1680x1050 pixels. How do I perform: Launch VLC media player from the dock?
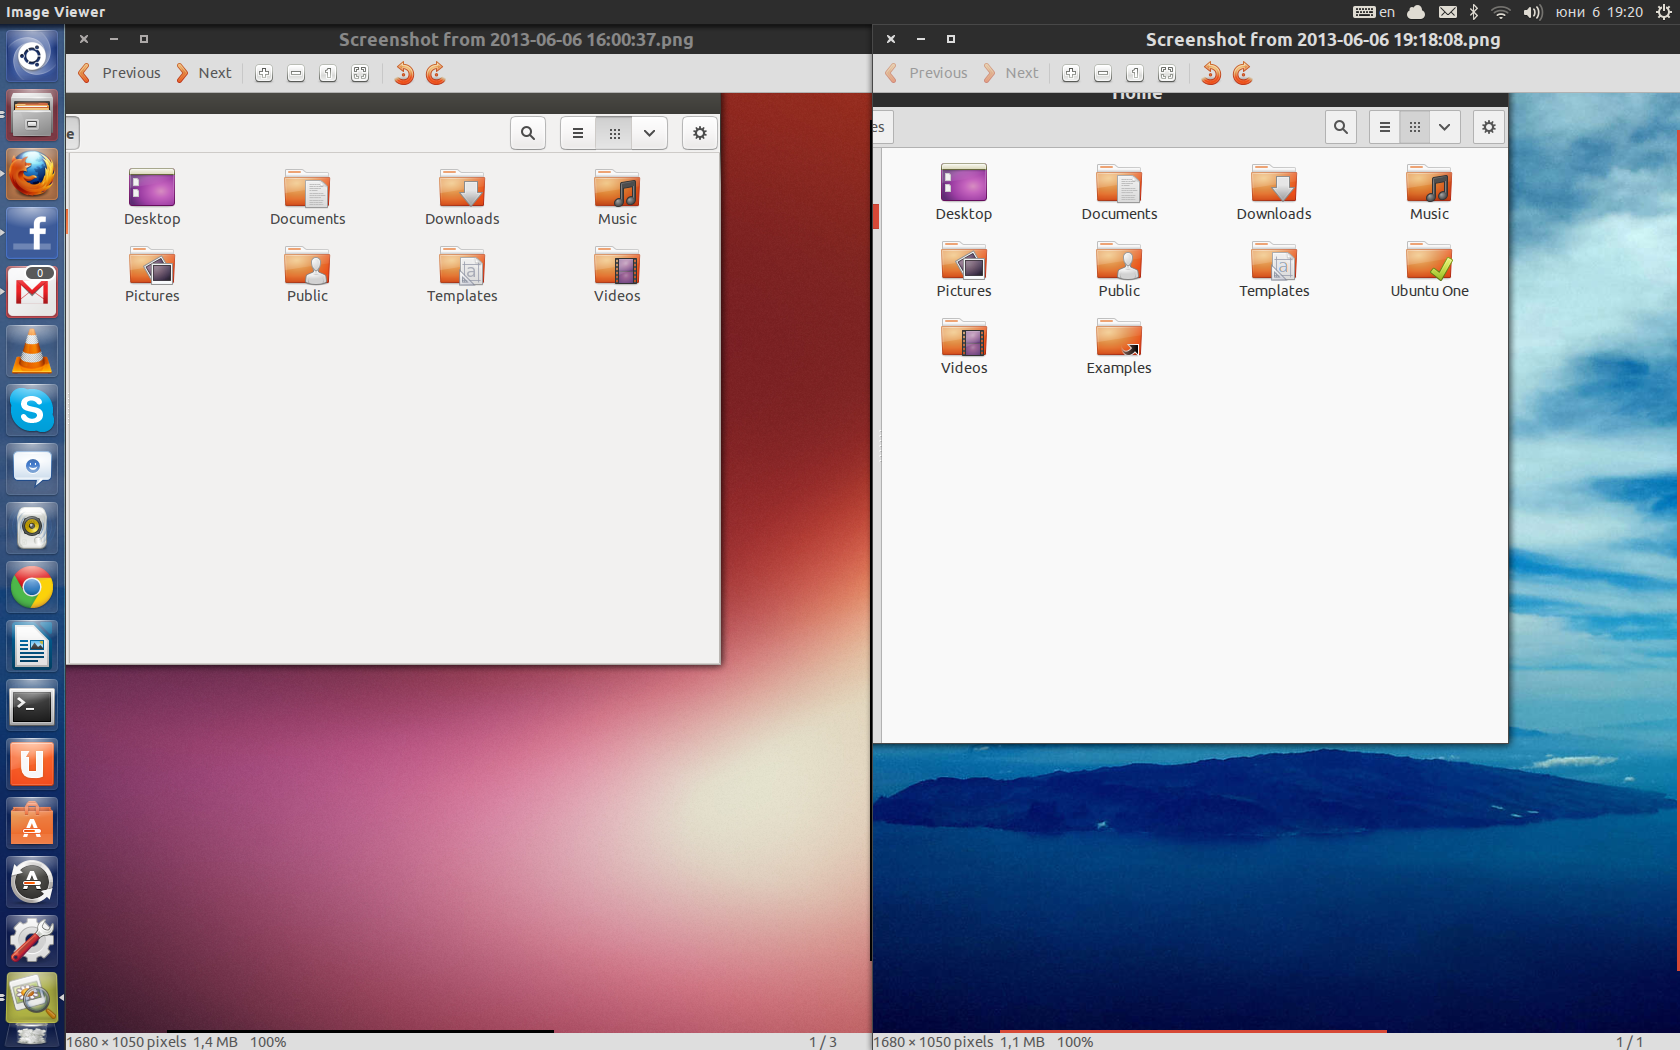pyautogui.click(x=32, y=351)
